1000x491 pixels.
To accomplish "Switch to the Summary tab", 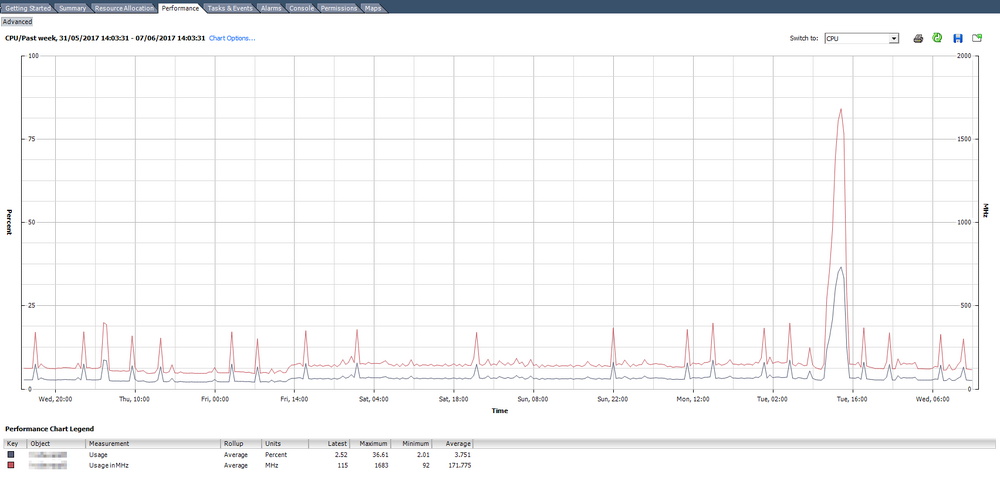I will pyautogui.click(x=72, y=8).
